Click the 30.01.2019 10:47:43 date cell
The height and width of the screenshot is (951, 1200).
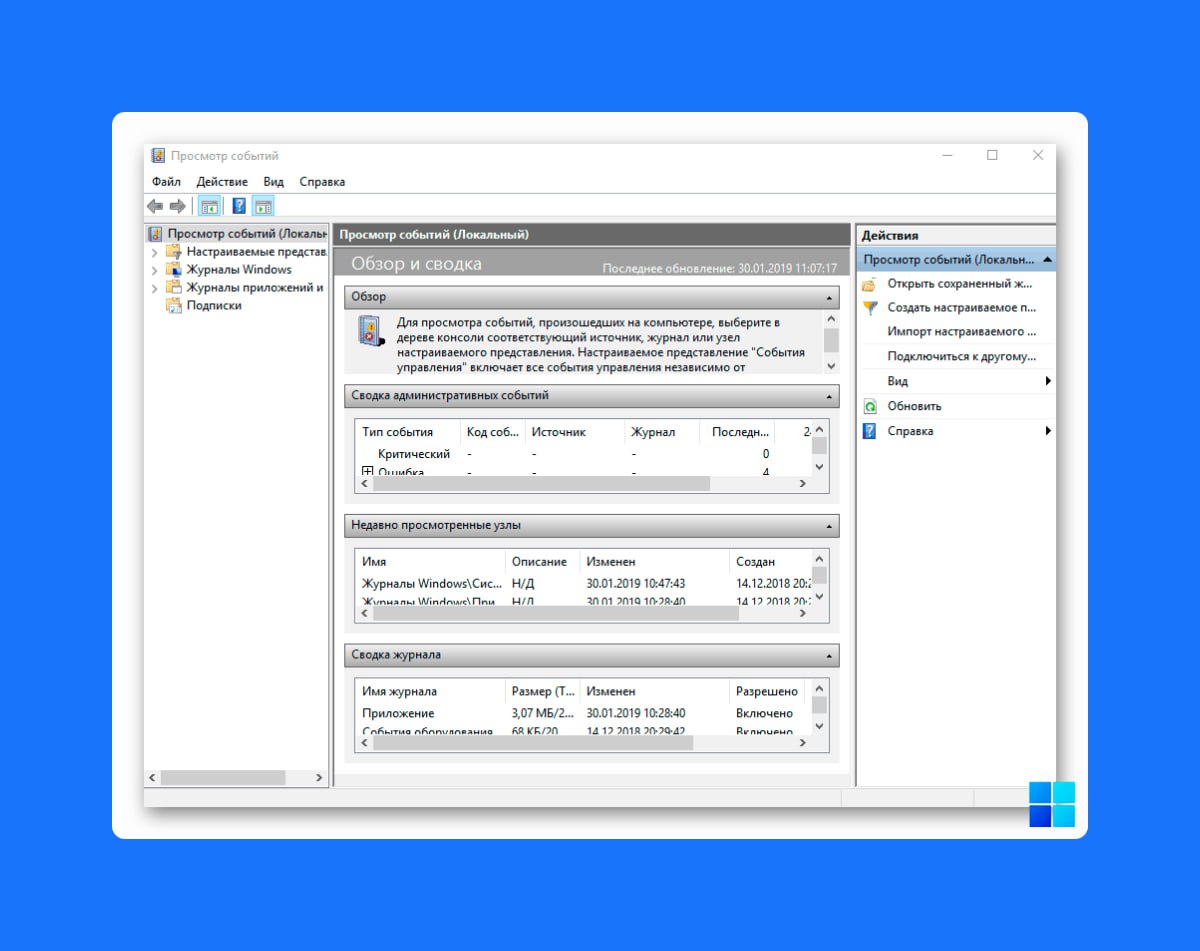point(636,583)
